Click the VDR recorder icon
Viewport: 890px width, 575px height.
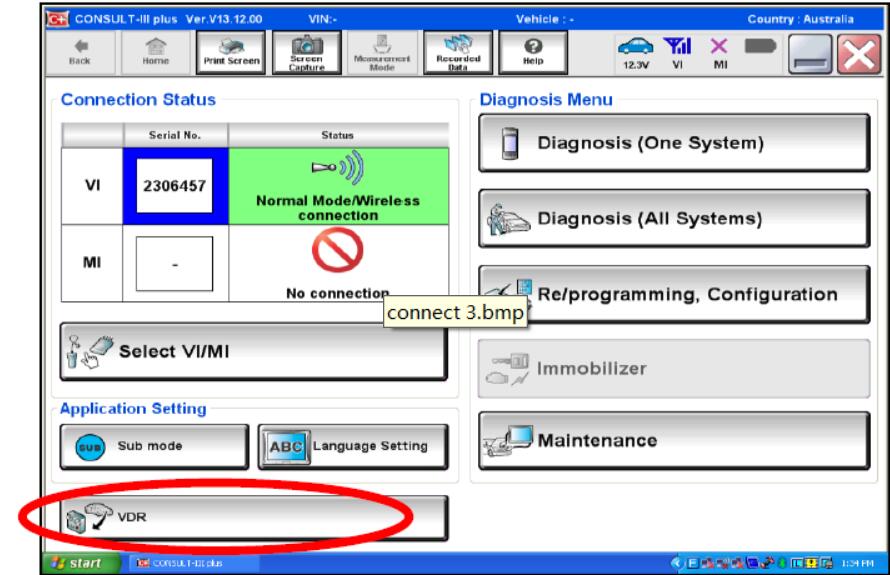pos(89,518)
